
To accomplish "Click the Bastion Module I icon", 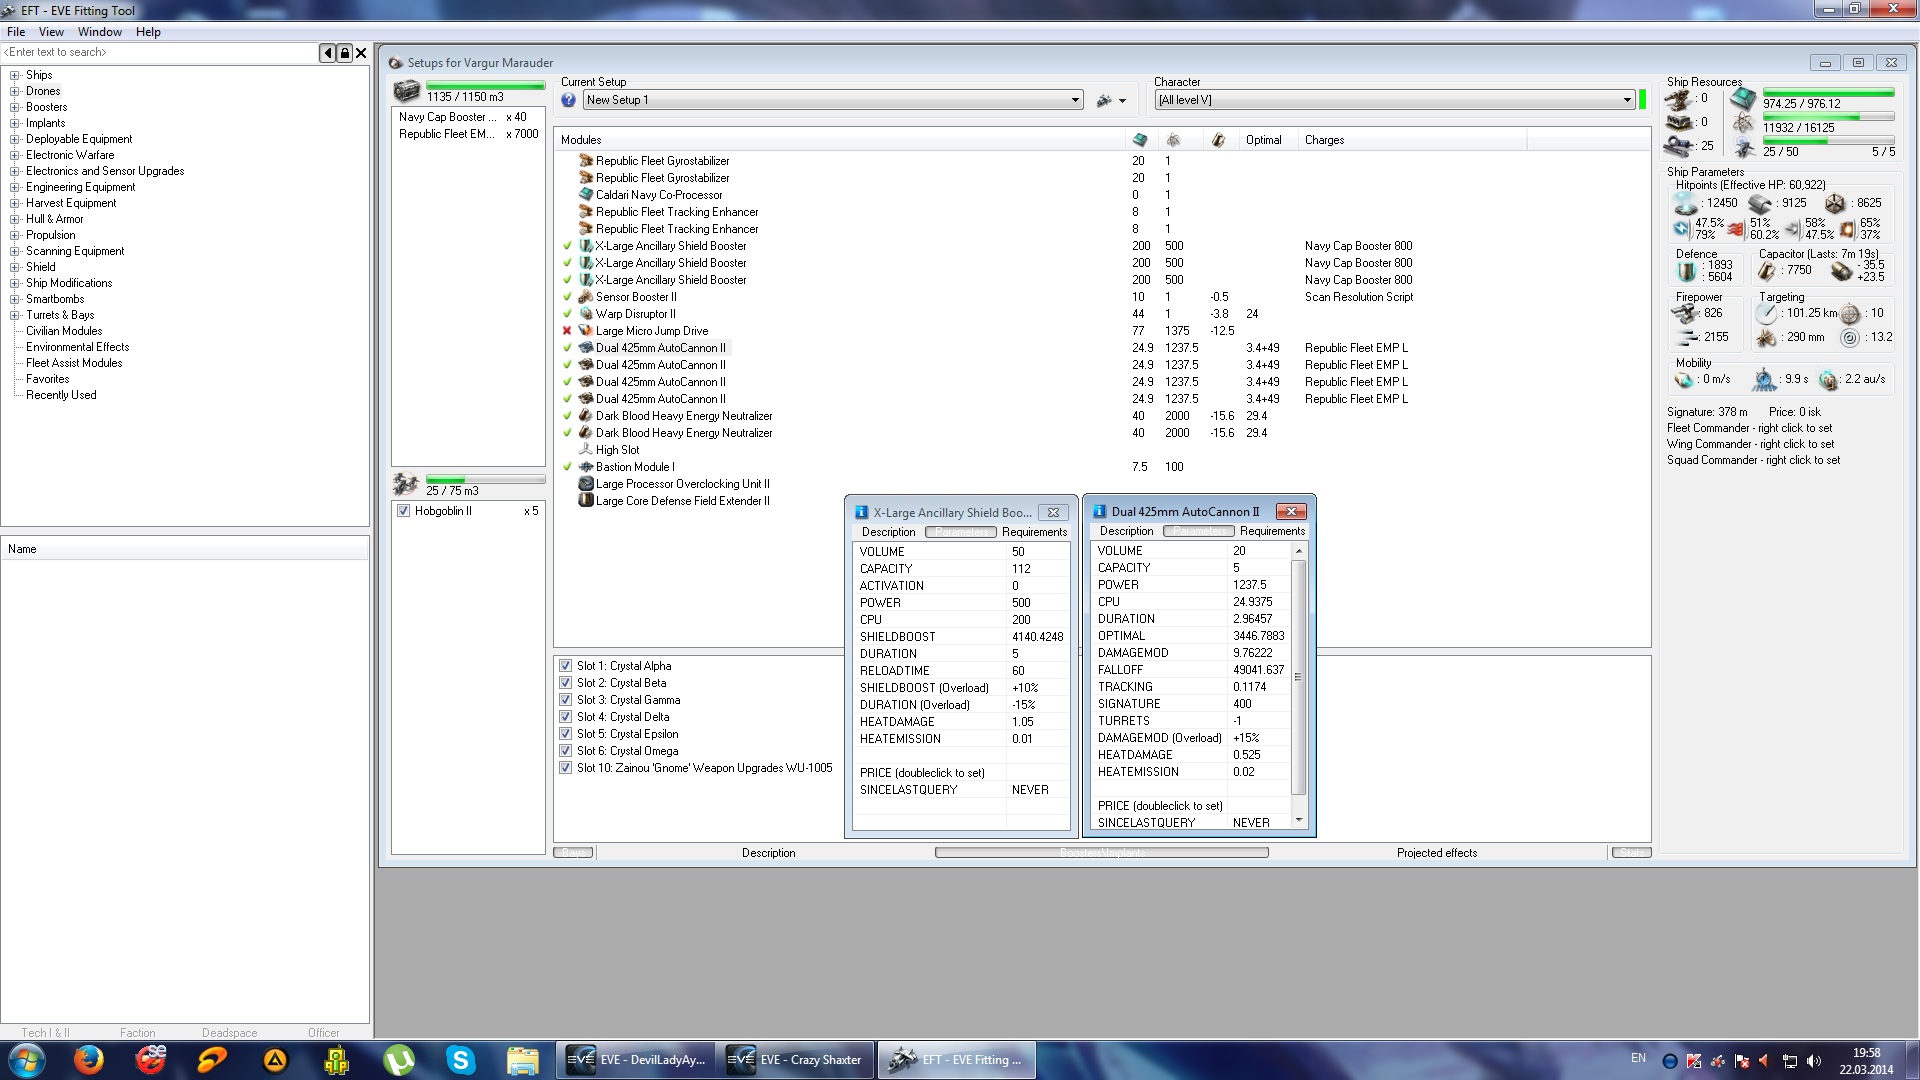I will pyautogui.click(x=586, y=467).
